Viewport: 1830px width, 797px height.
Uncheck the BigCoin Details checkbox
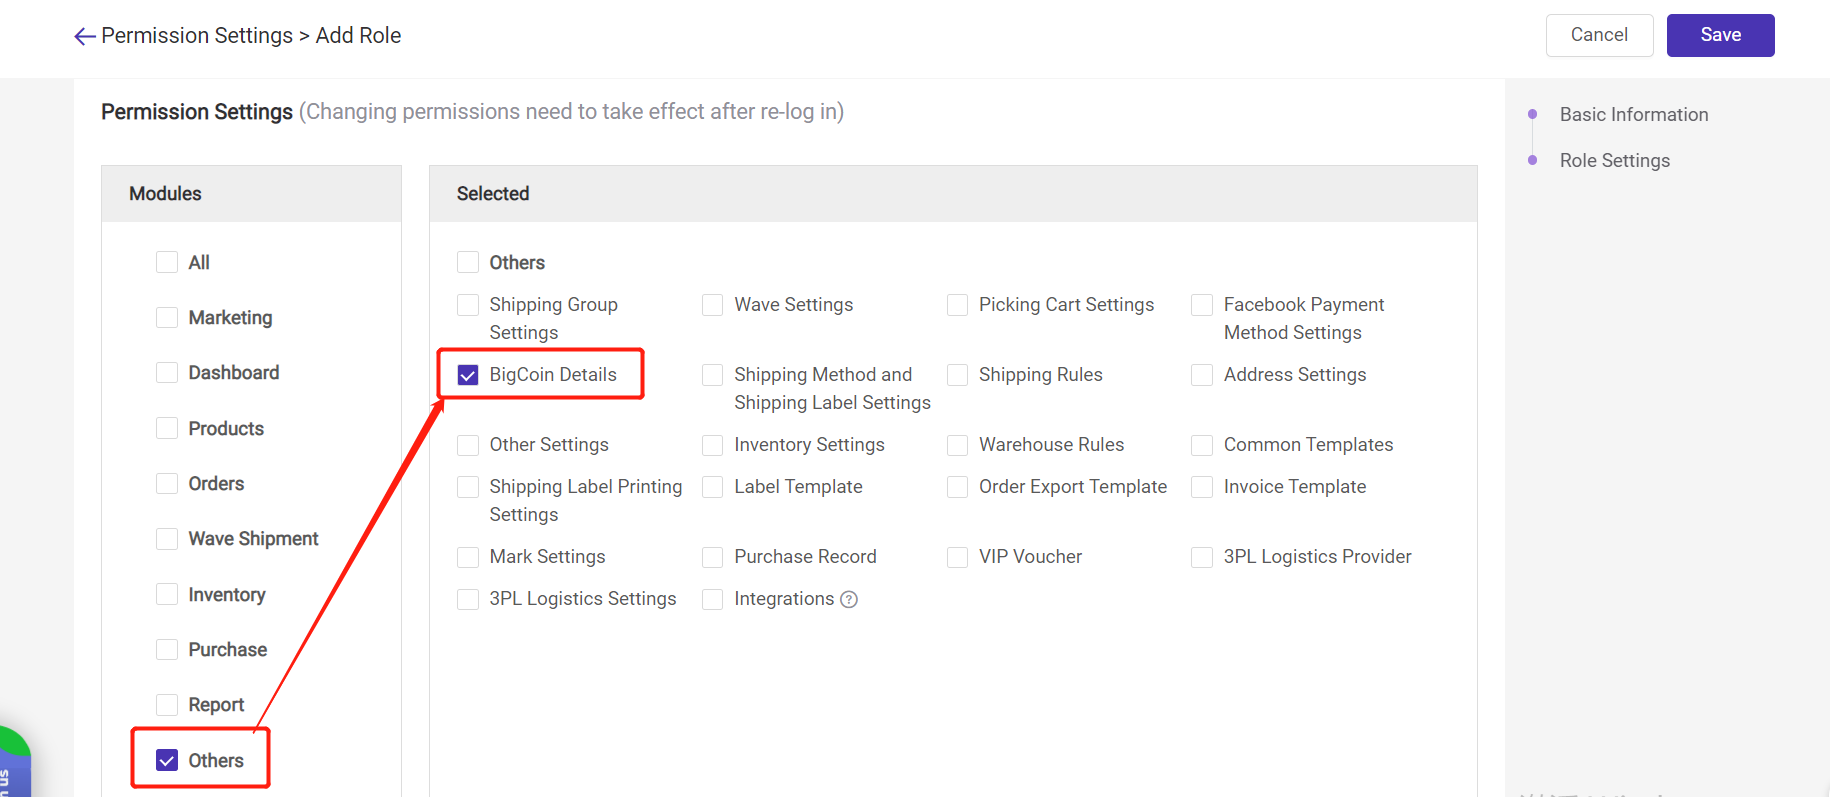tap(468, 375)
